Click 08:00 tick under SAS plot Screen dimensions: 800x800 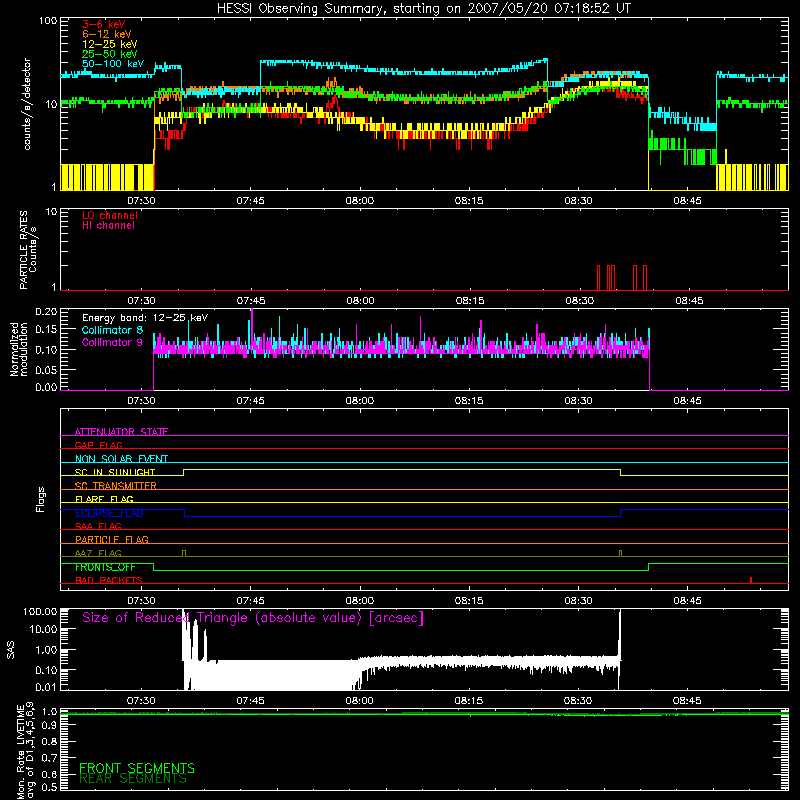[360, 700]
